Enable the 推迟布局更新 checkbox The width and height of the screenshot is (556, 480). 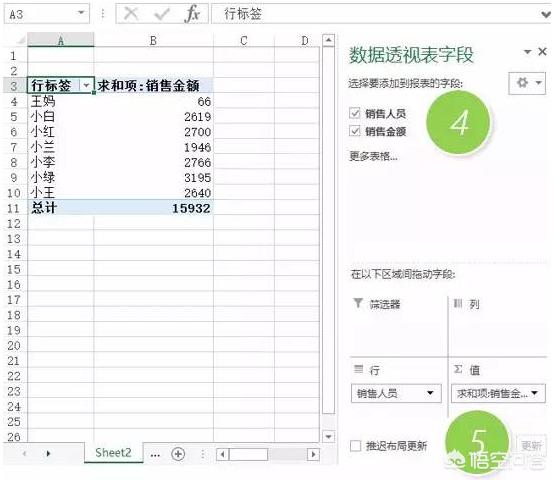(x=355, y=446)
